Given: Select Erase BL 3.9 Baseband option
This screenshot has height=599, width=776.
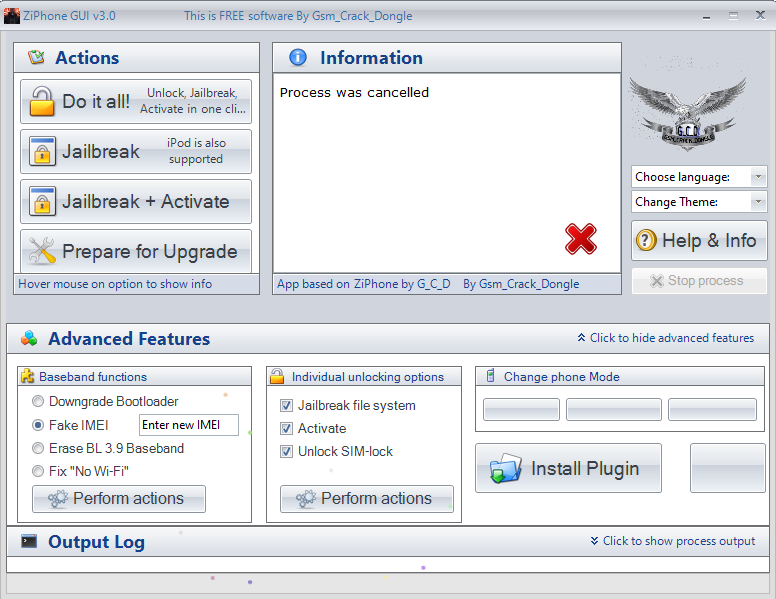Looking at the screenshot, I should (38, 449).
